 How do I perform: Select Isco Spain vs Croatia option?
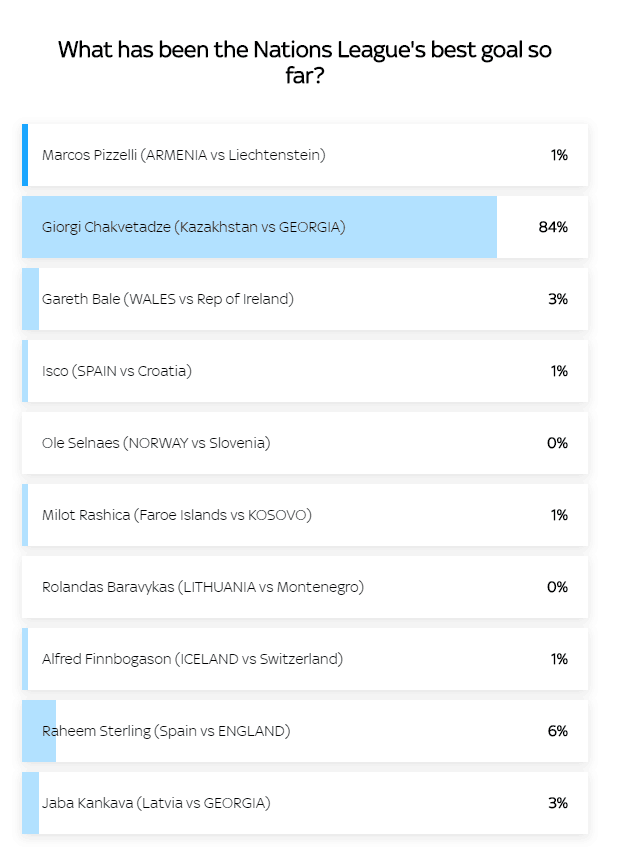coord(305,371)
